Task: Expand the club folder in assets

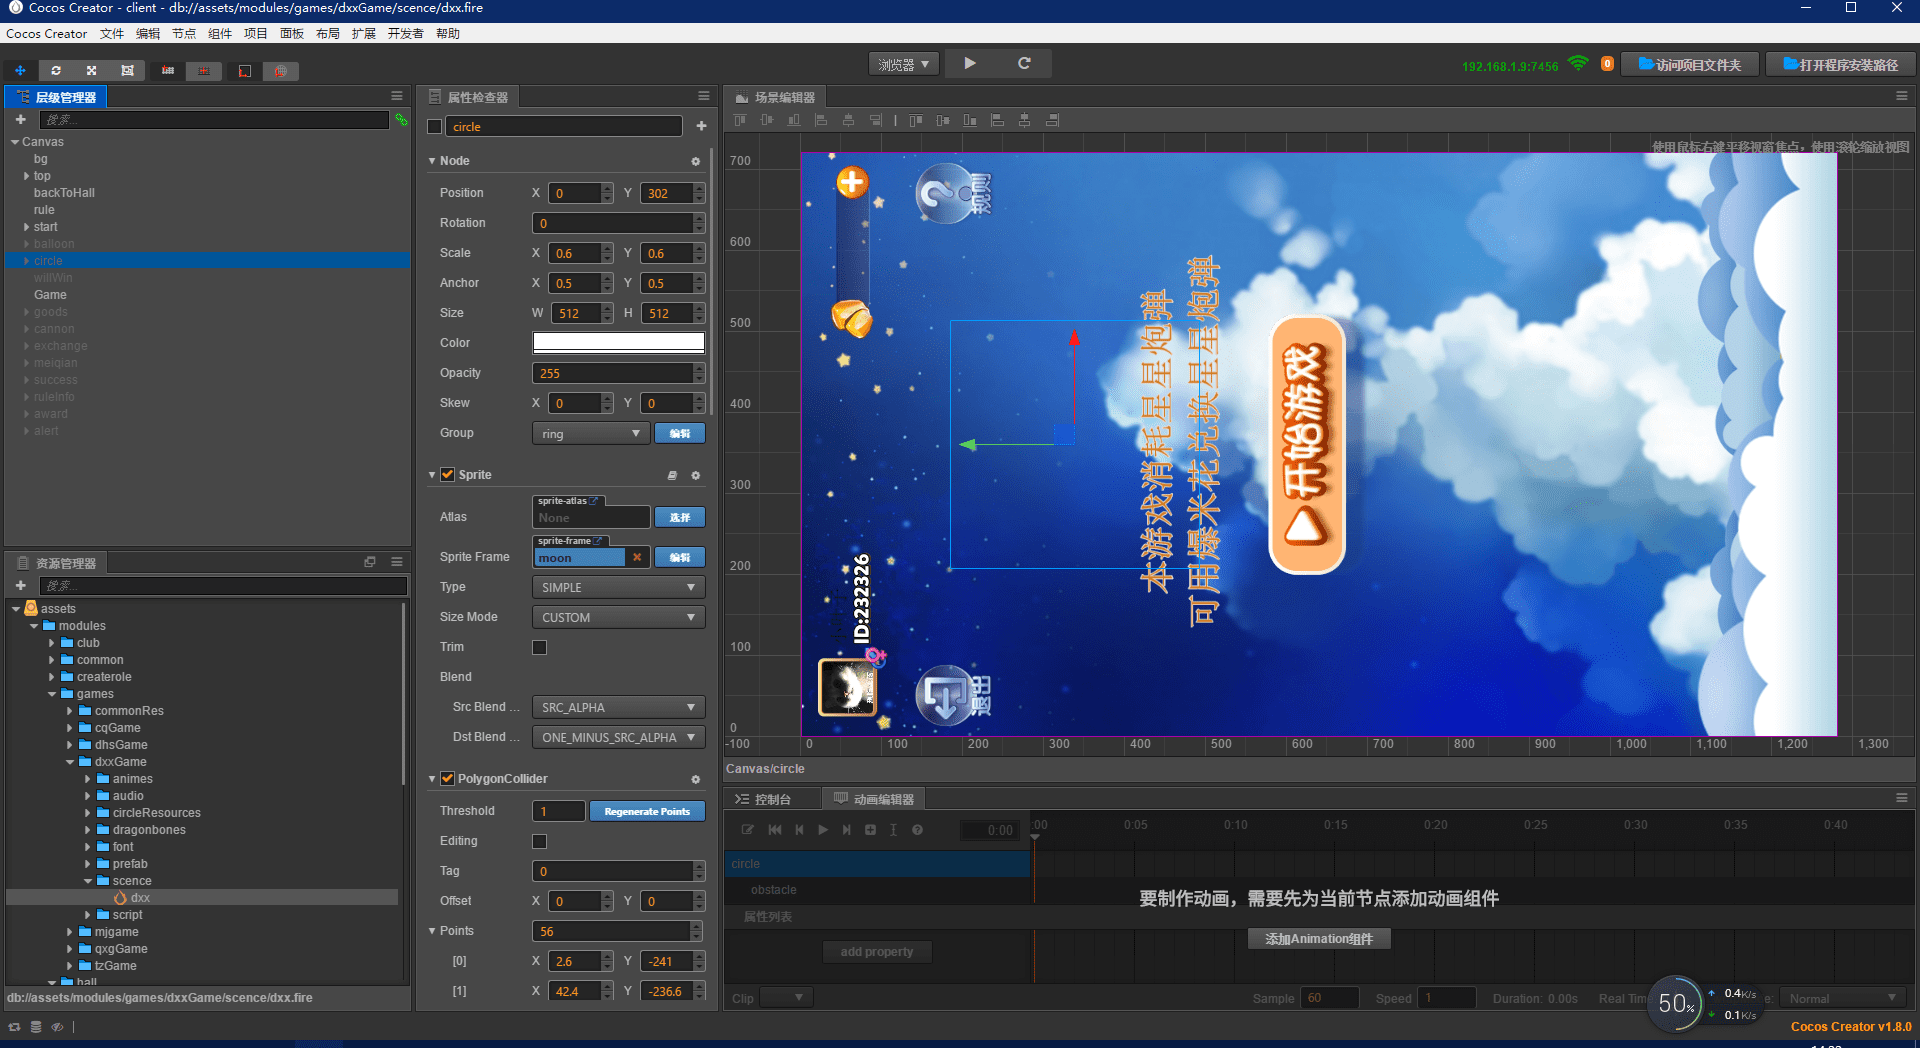Action: (52, 643)
